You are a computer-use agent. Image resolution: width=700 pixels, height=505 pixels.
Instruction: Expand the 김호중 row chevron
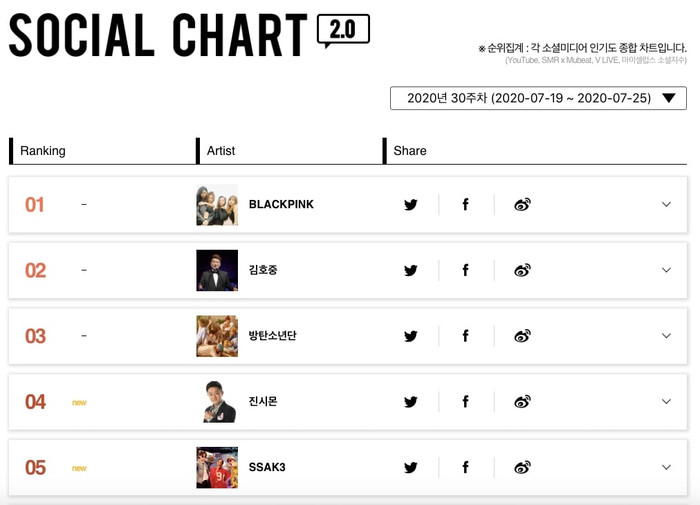[x=666, y=270]
